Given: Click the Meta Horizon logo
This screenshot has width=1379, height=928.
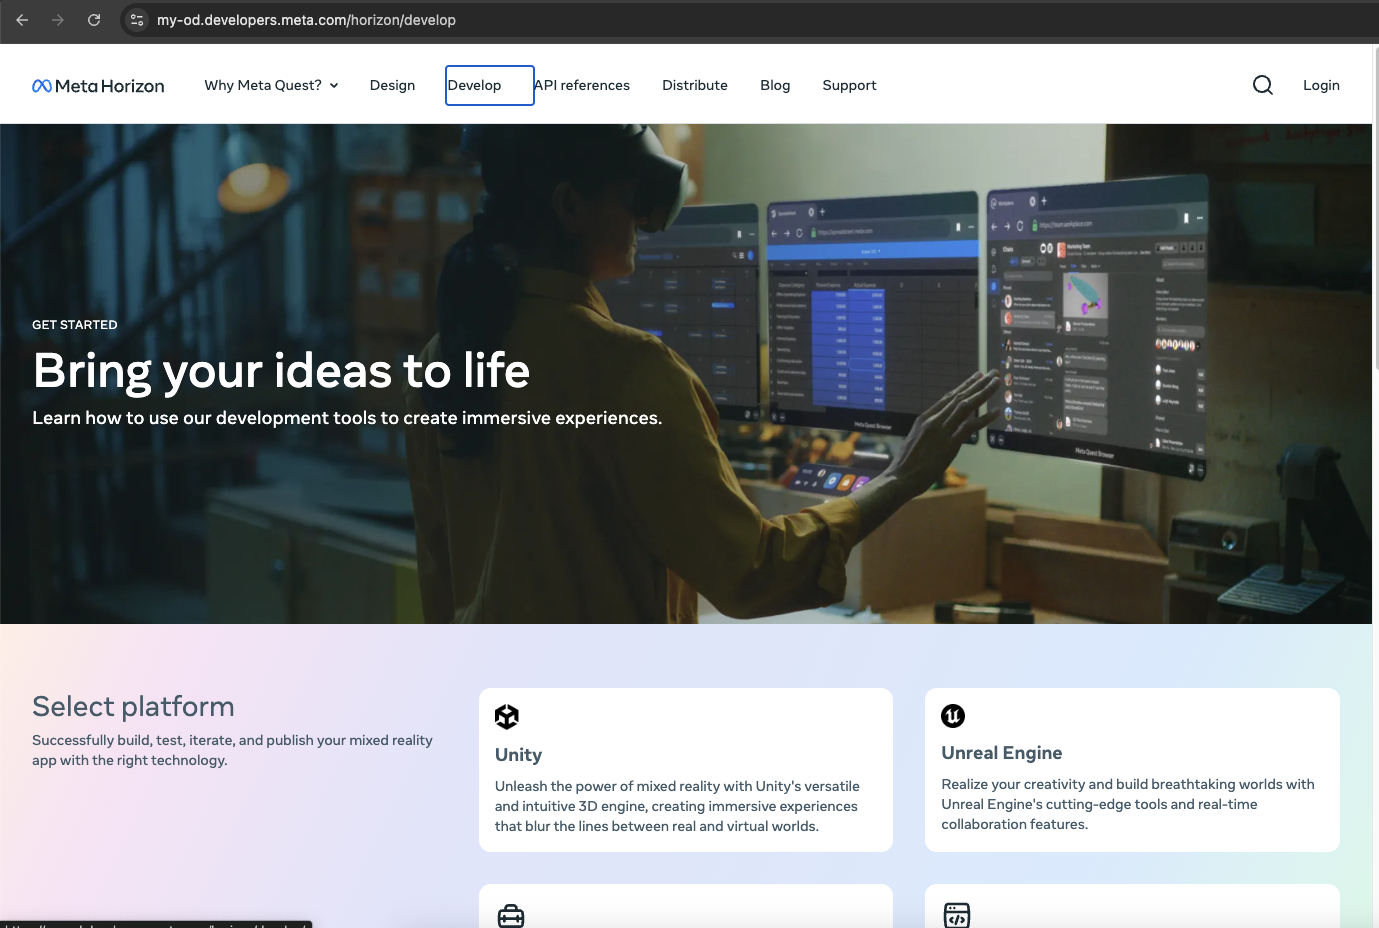Looking at the screenshot, I should 98,86.
